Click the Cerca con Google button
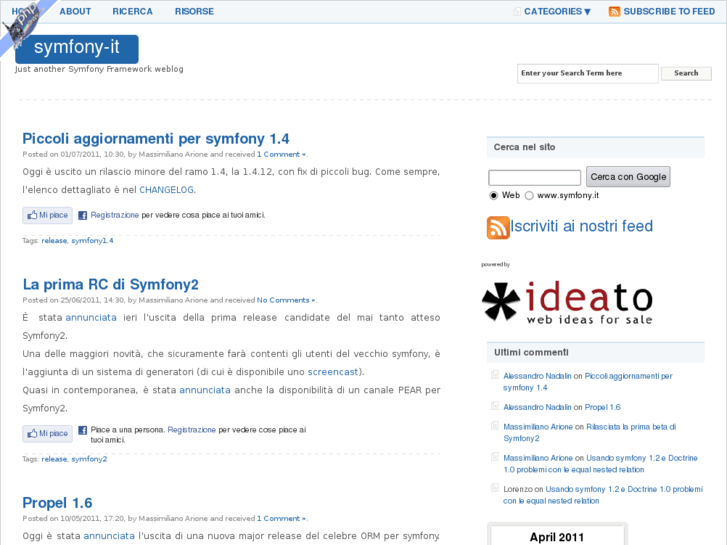 (628, 177)
